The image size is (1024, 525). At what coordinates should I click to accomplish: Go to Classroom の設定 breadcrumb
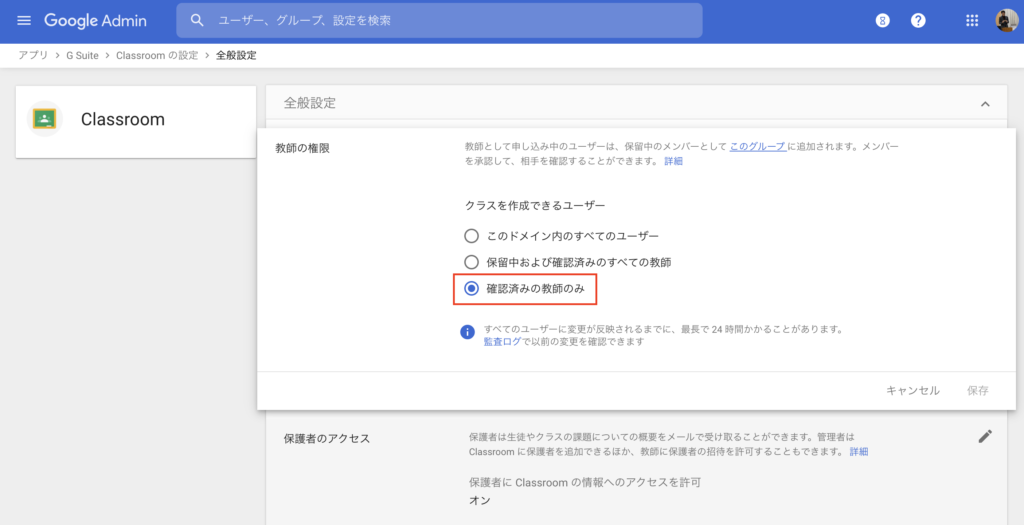point(157,56)
